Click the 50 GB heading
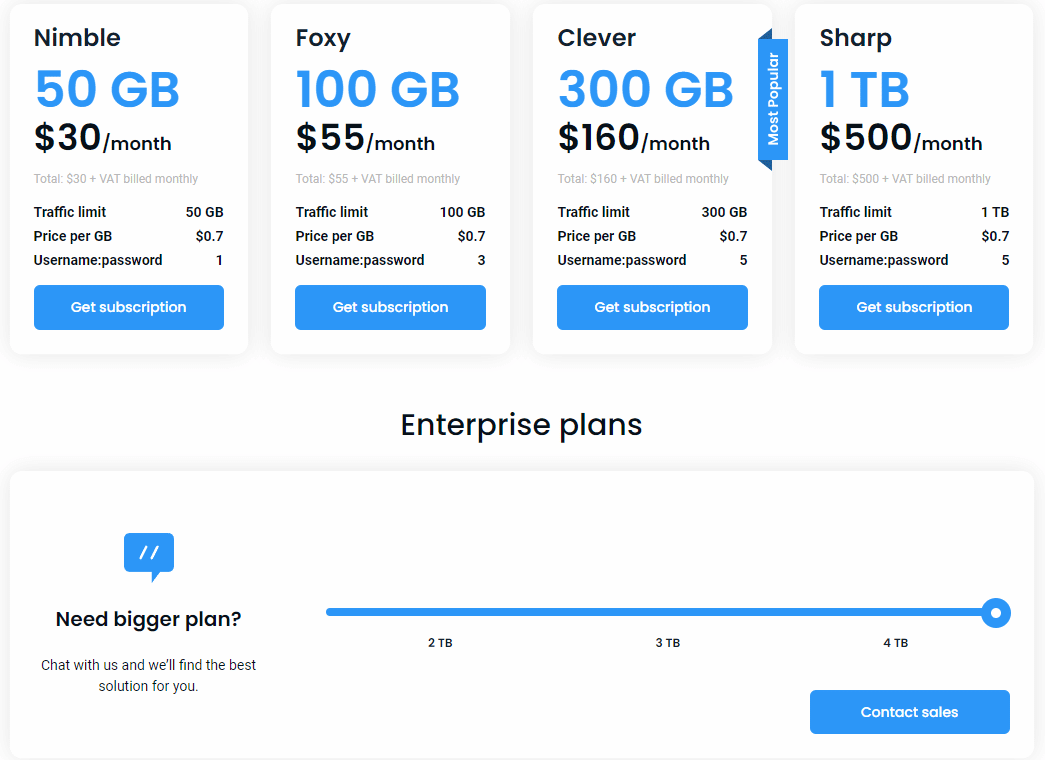 click(106, 89)
